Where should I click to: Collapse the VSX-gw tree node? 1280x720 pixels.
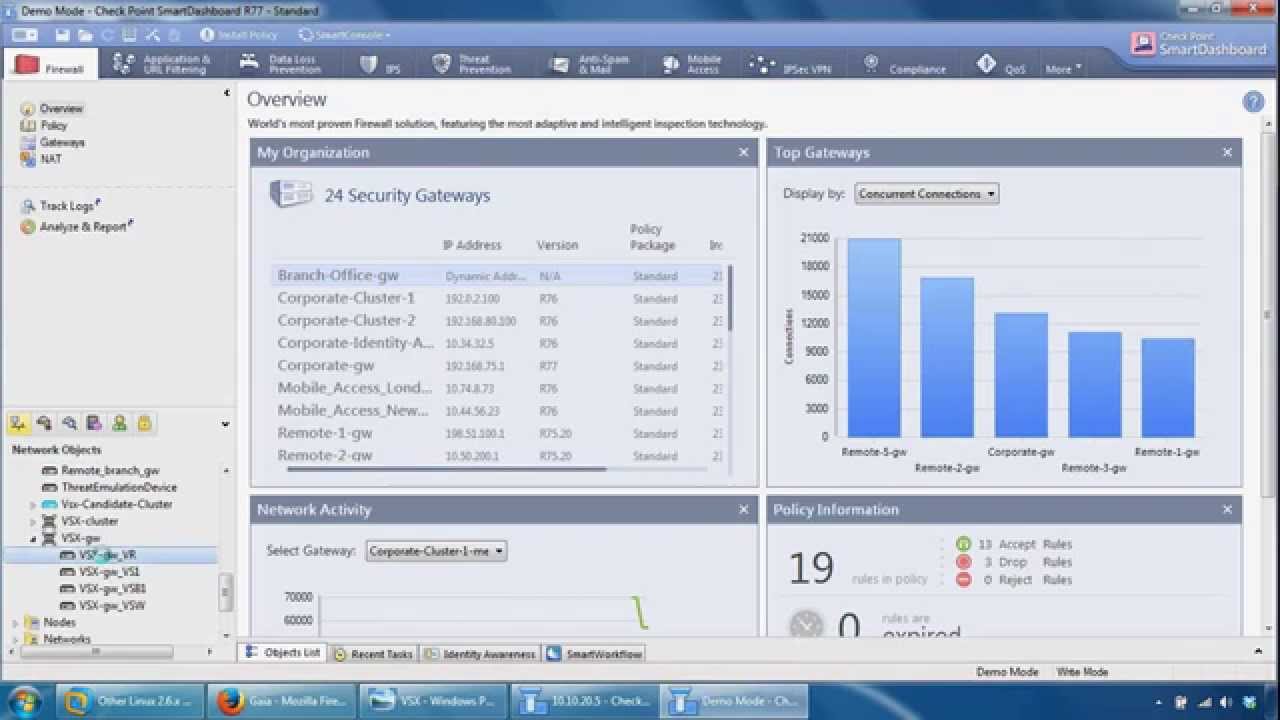(x=33, y=538)
